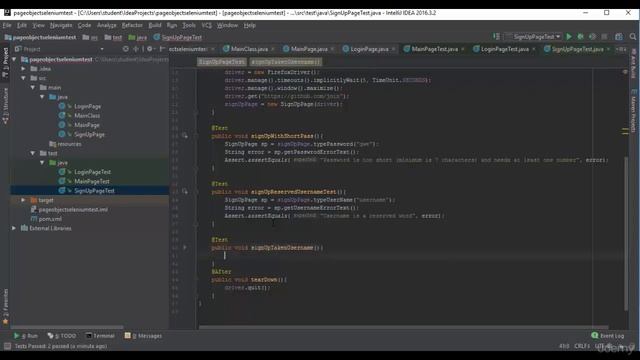Image resolution: width=640 pixels, height=360 pixels.
Task: Click Make Project icon beside run configuration
Action: [x=496, y=37]
